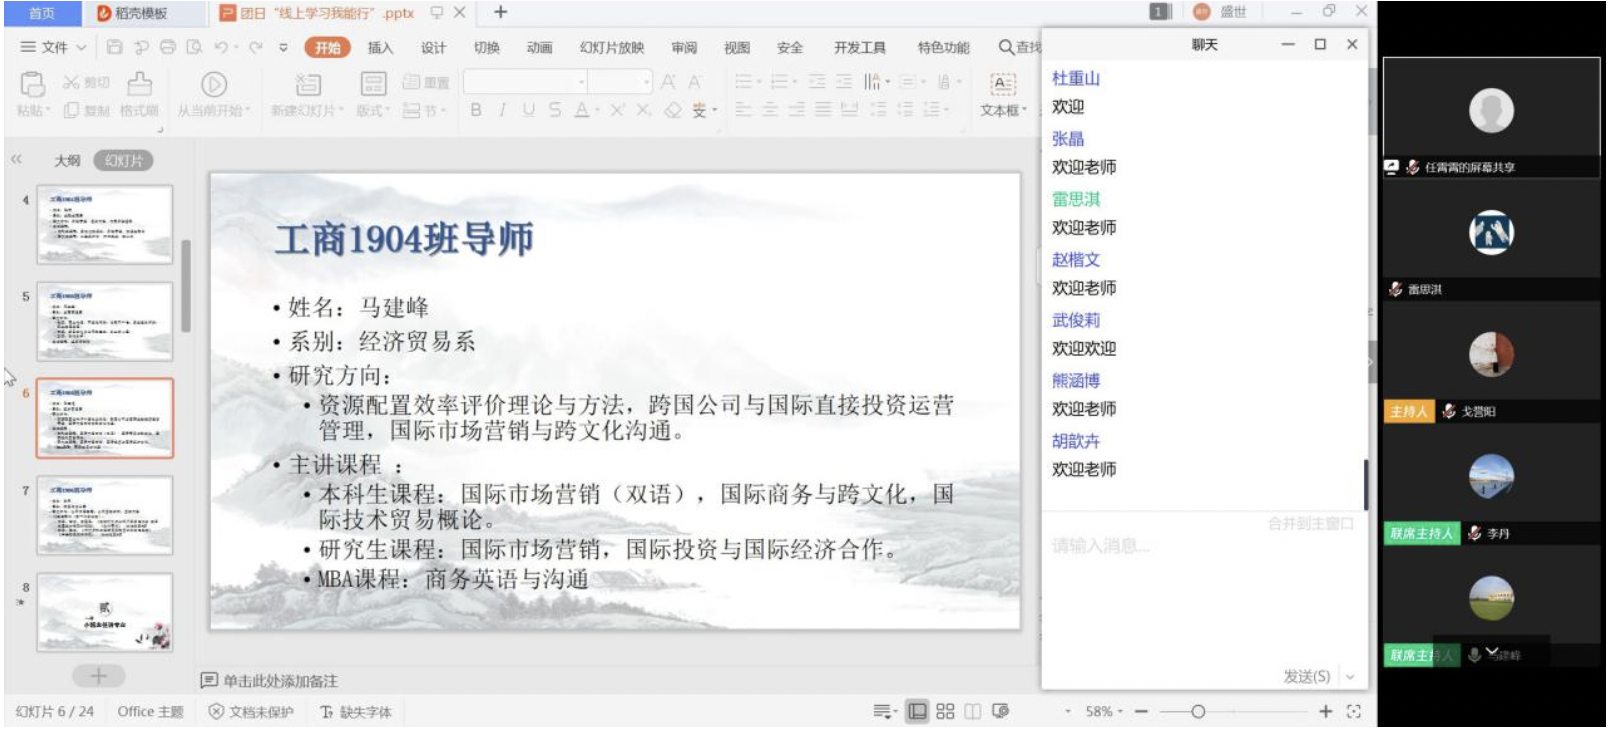Open the send options arrow beside 发送(S)
Screen dimensions: 1612x734
coord(1350,677)
